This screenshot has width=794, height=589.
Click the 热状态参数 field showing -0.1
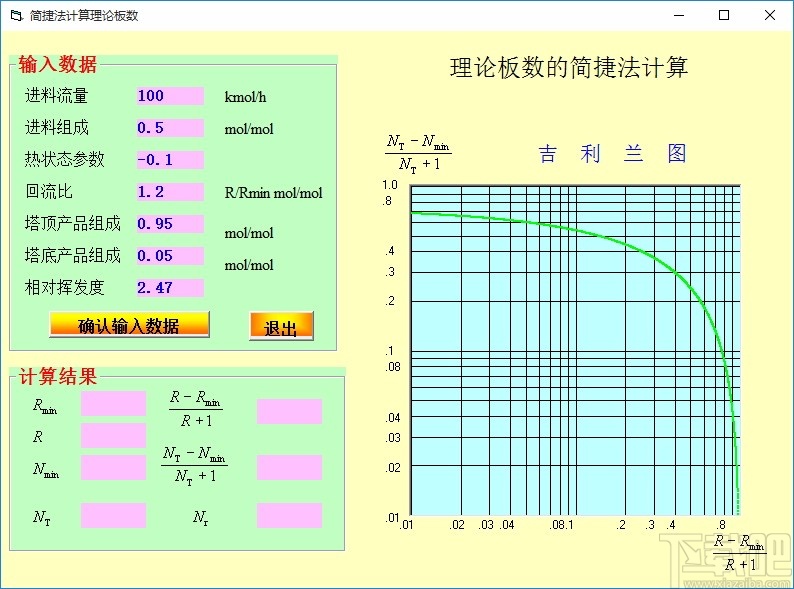click(170, 160)
